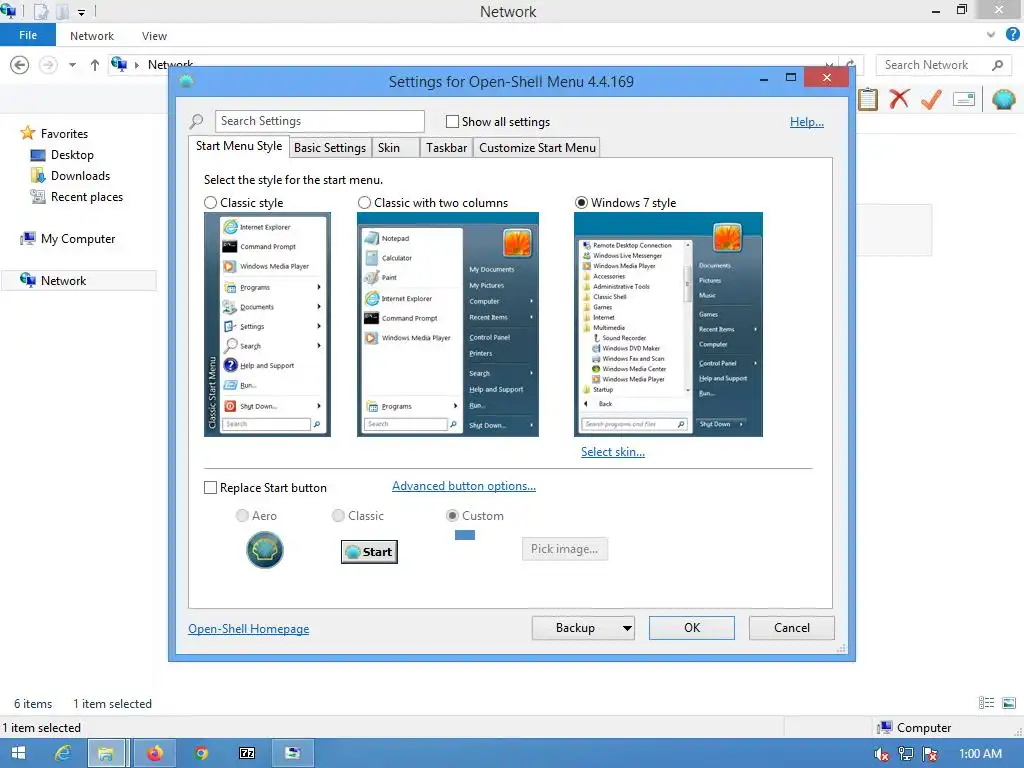This screenshot has height=768, width=1024.
Task: Click the Help... link
Action: coord(807,121)
